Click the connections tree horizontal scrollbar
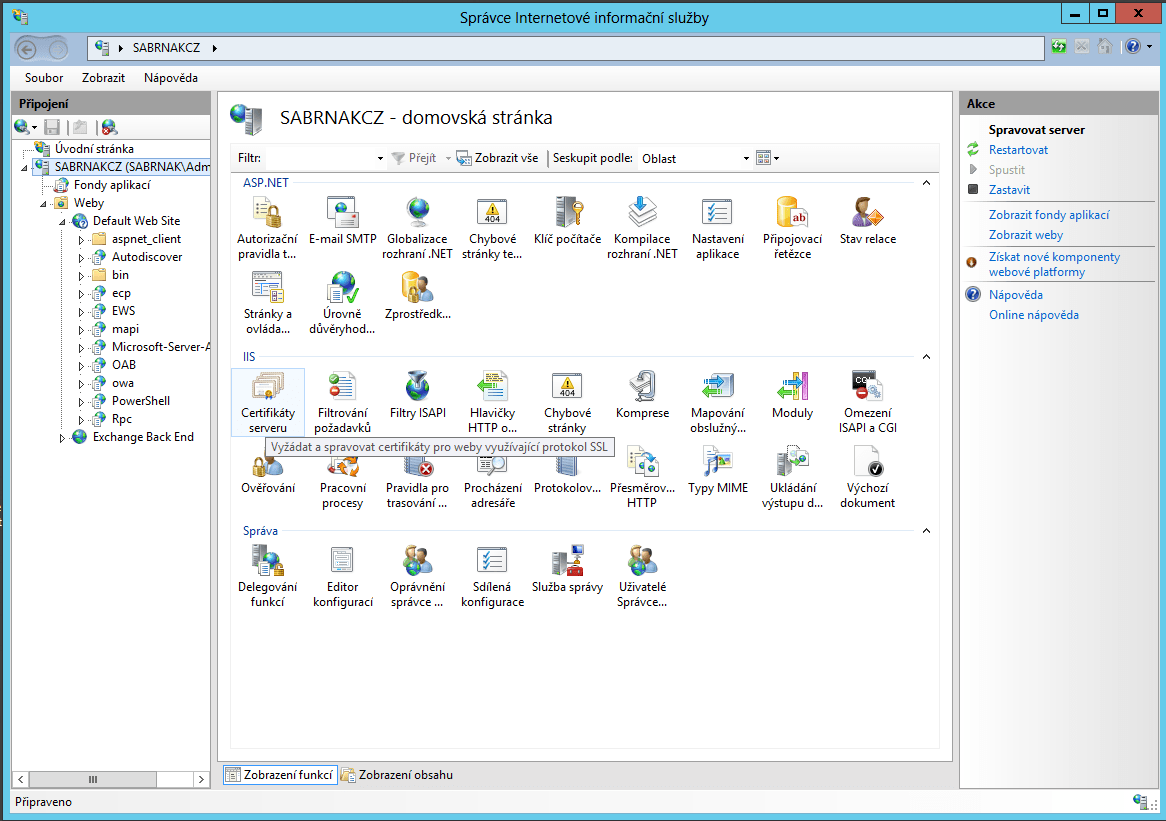1166x821 pixels. coord(92,780)
